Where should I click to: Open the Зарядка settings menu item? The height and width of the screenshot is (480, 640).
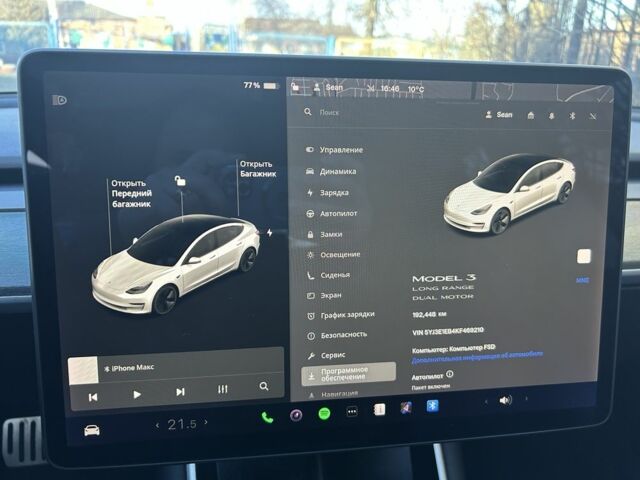[334, 192]
